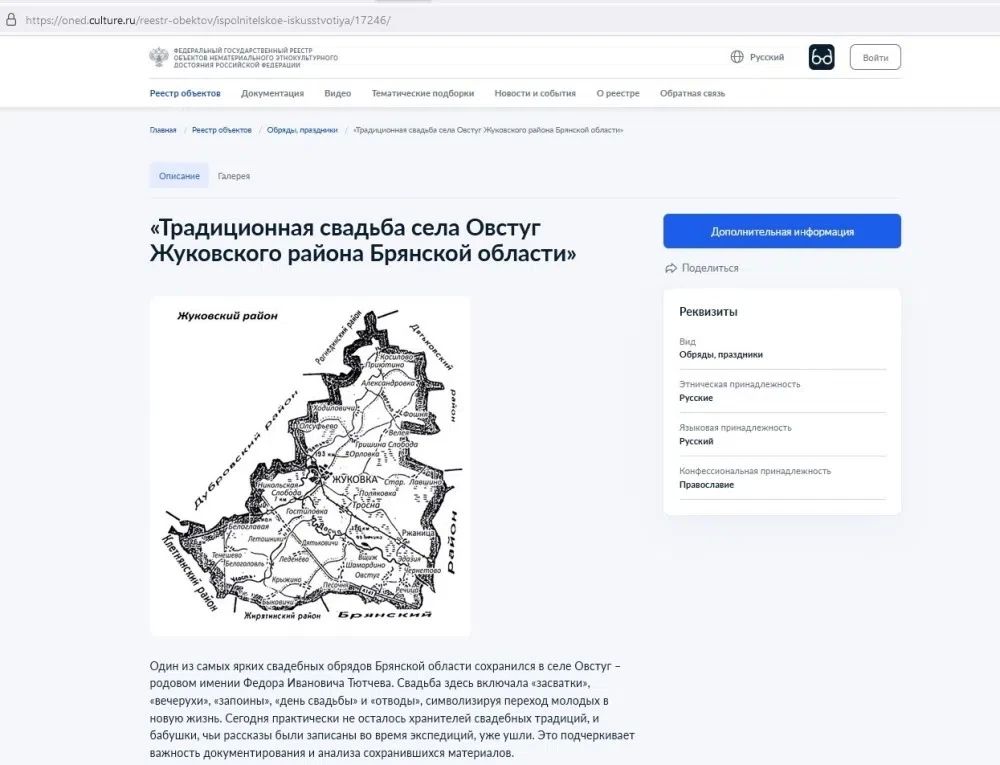Click the current-page breadcrumb Традиционная свадьба text
This screenshot has width=1000, height=765.
[x=488, y=130]
